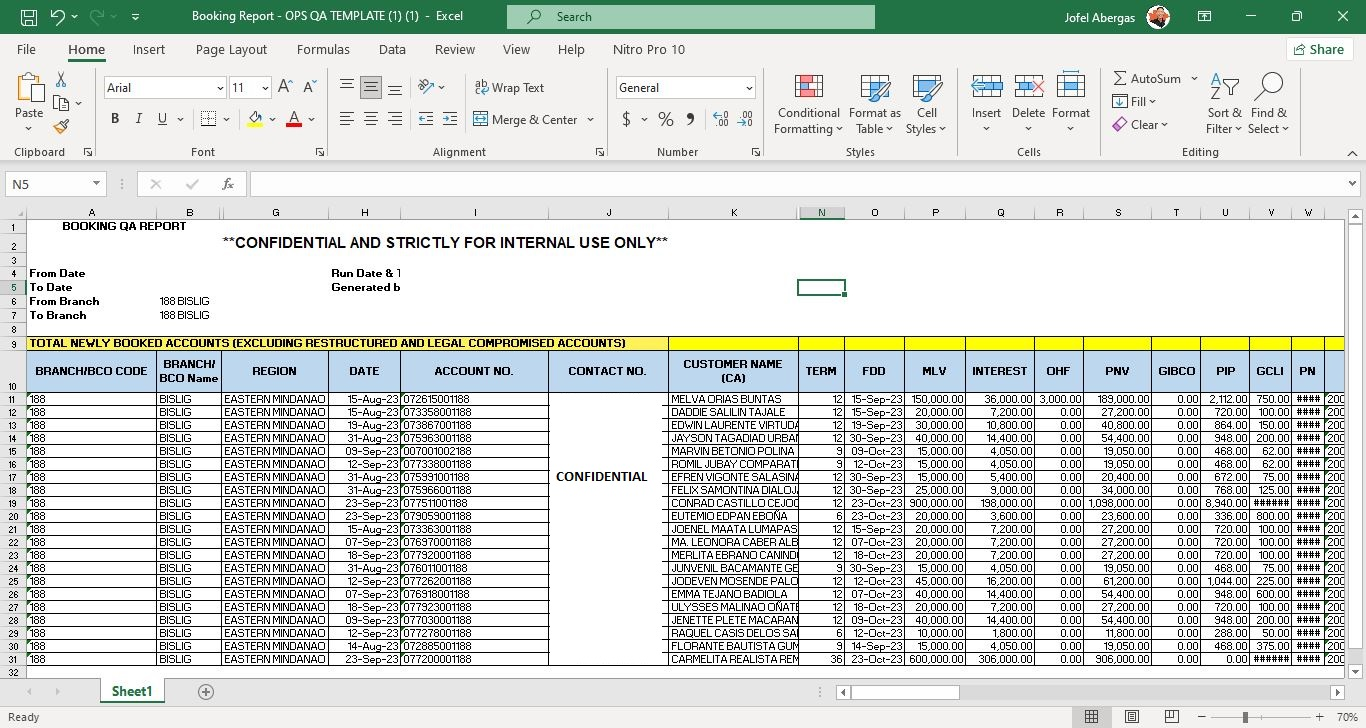Screen dimensions: 1366x728
Task: Expand the Name Box dropdown arrow
Action: pos(96,183)
